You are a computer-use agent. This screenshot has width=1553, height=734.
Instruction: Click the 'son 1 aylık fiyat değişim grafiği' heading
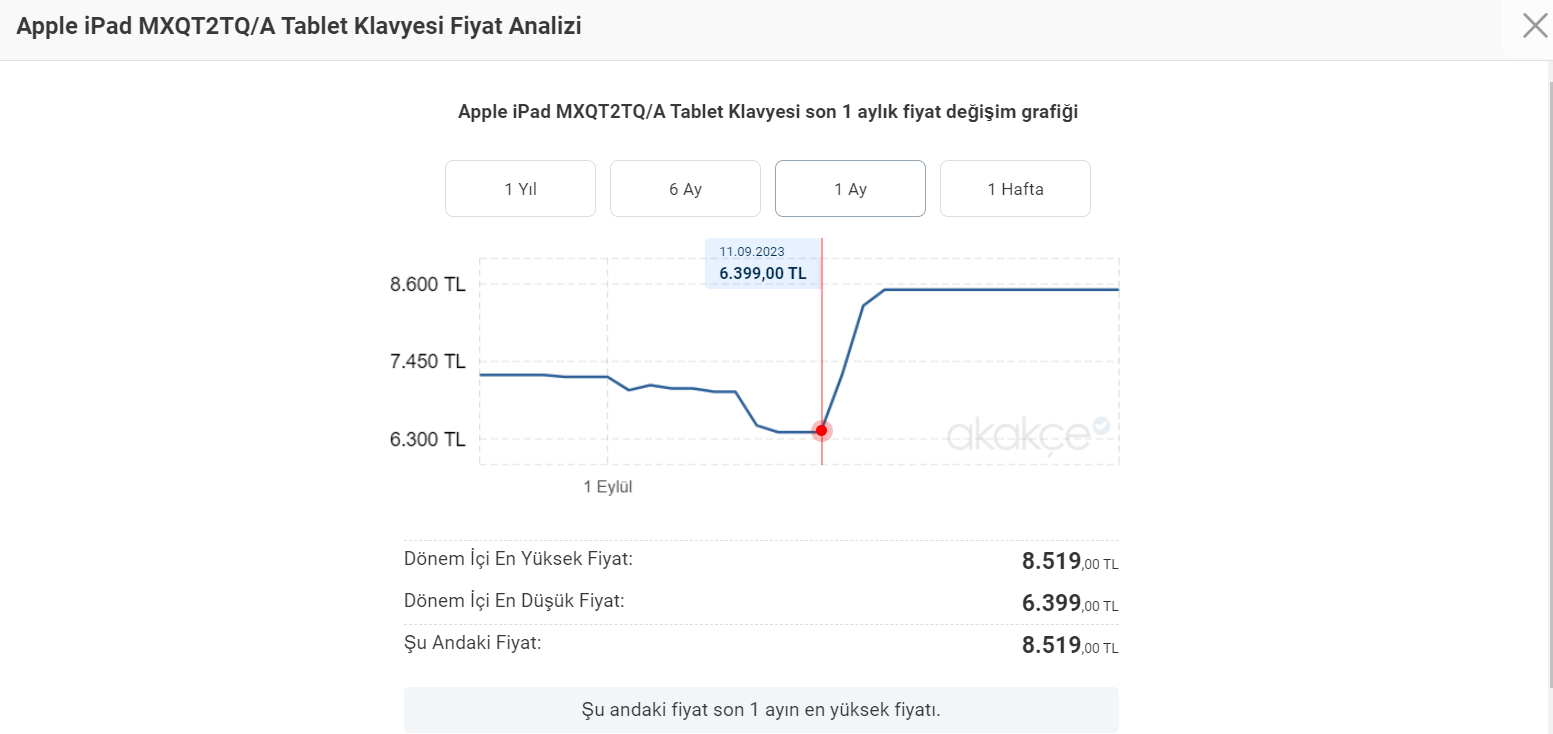click(767, 112)
